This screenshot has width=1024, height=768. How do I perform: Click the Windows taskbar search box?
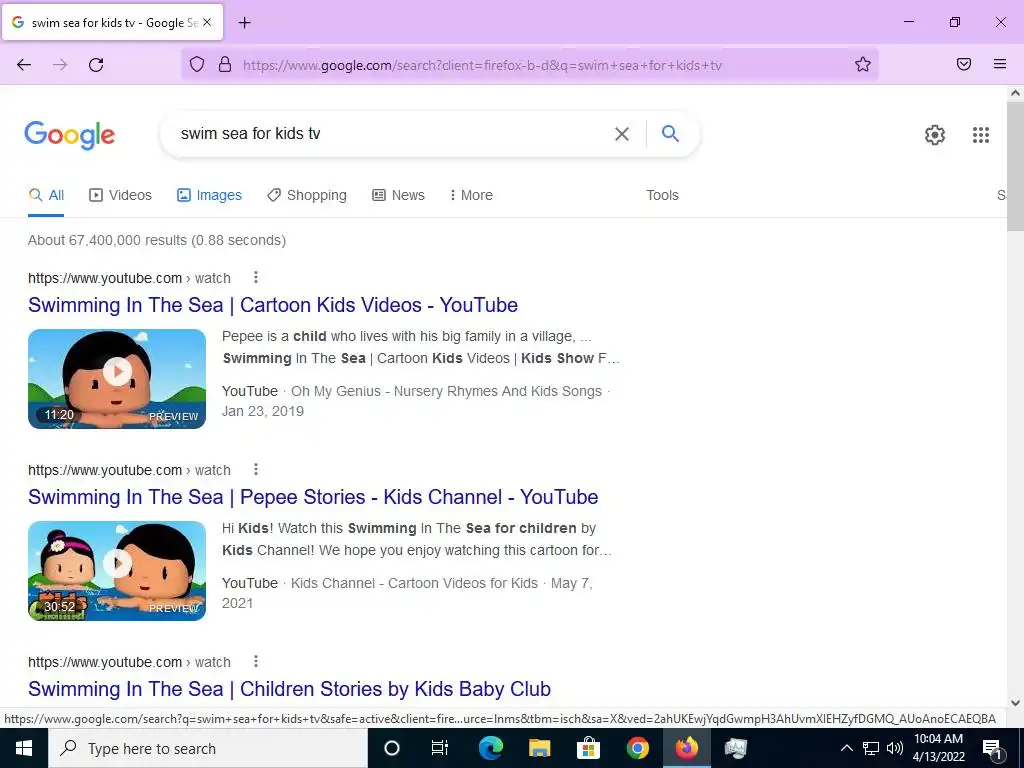(x=208, y=748)
